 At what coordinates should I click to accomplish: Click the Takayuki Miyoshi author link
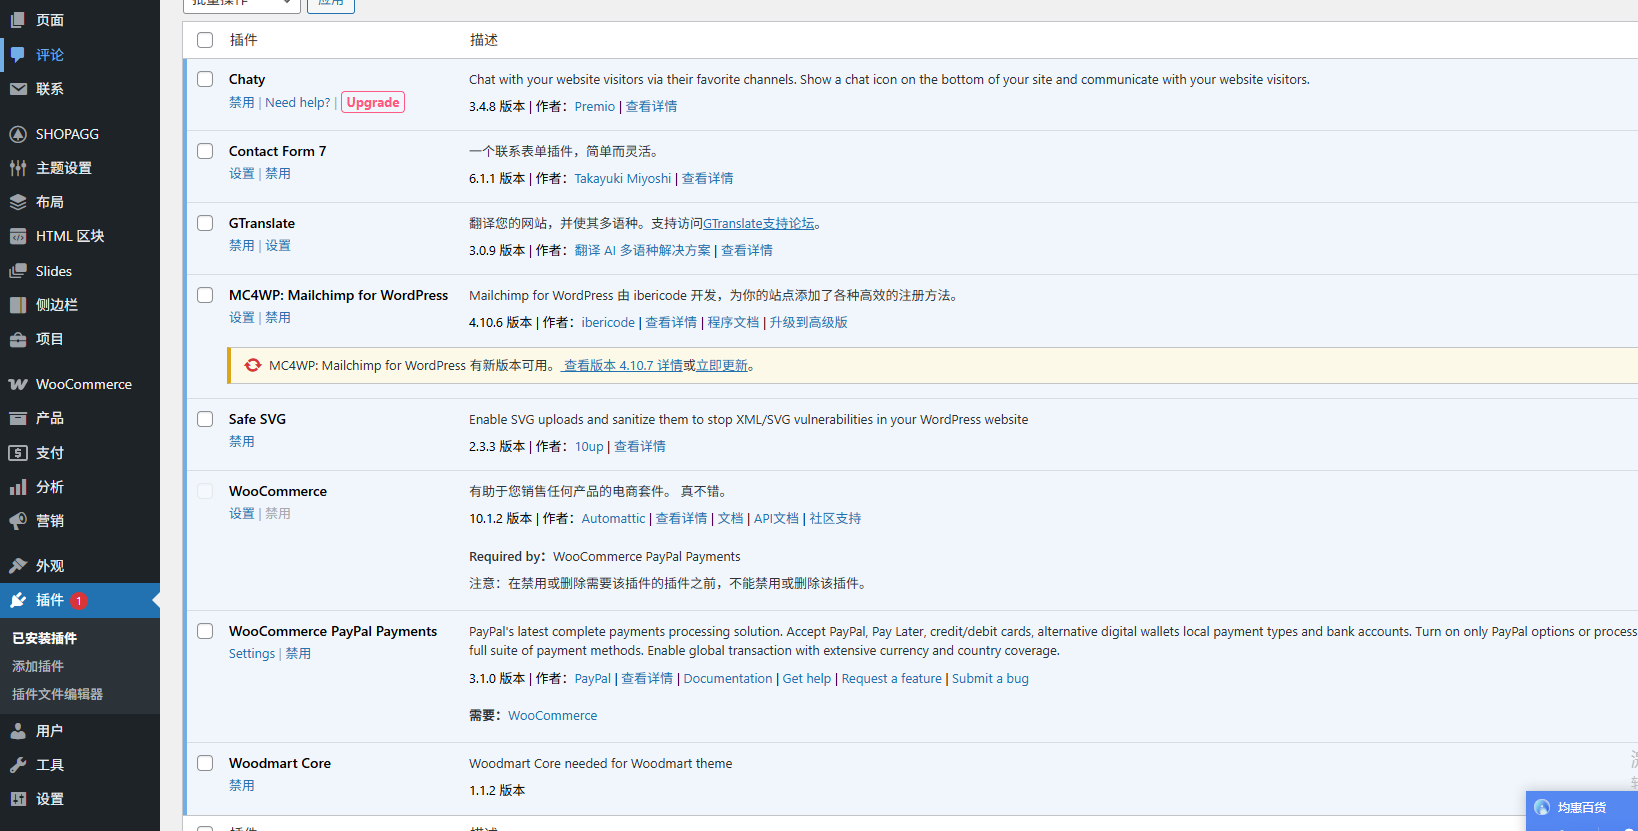point(623,178)
